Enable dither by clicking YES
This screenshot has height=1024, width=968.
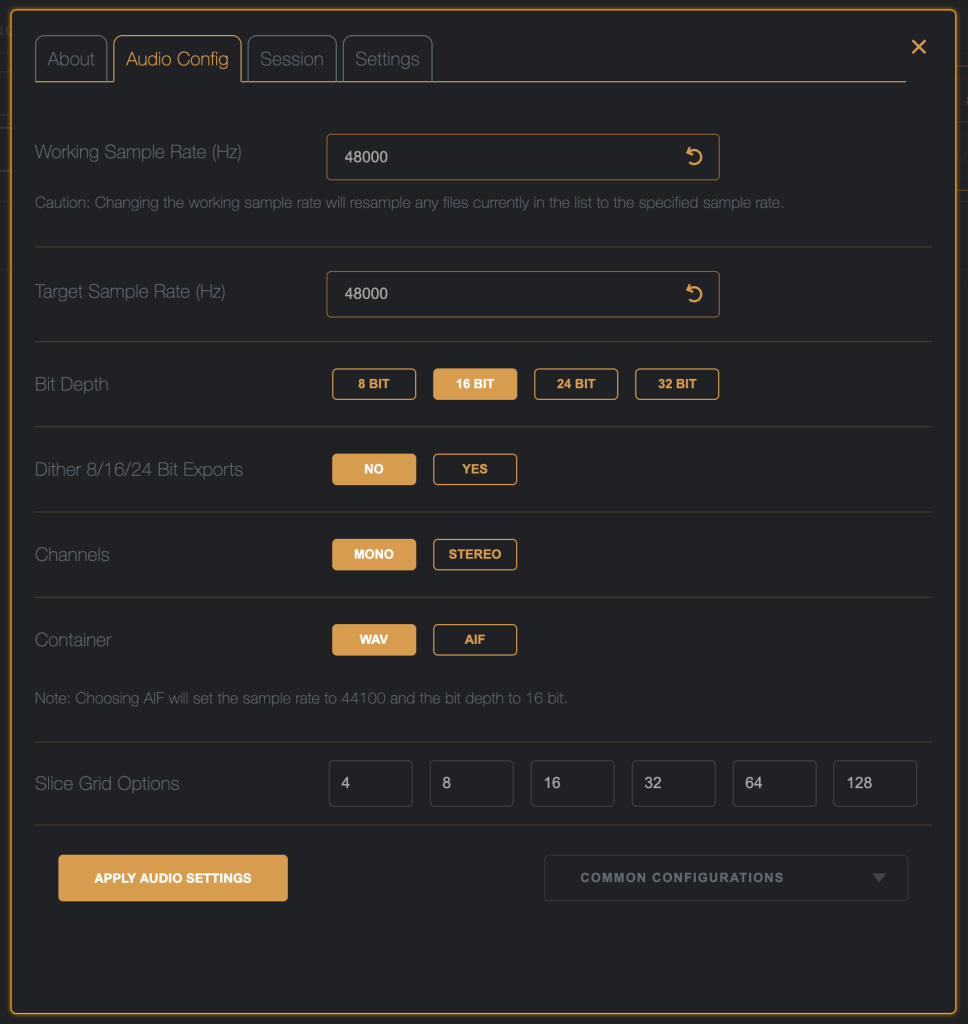click(475, 469)
